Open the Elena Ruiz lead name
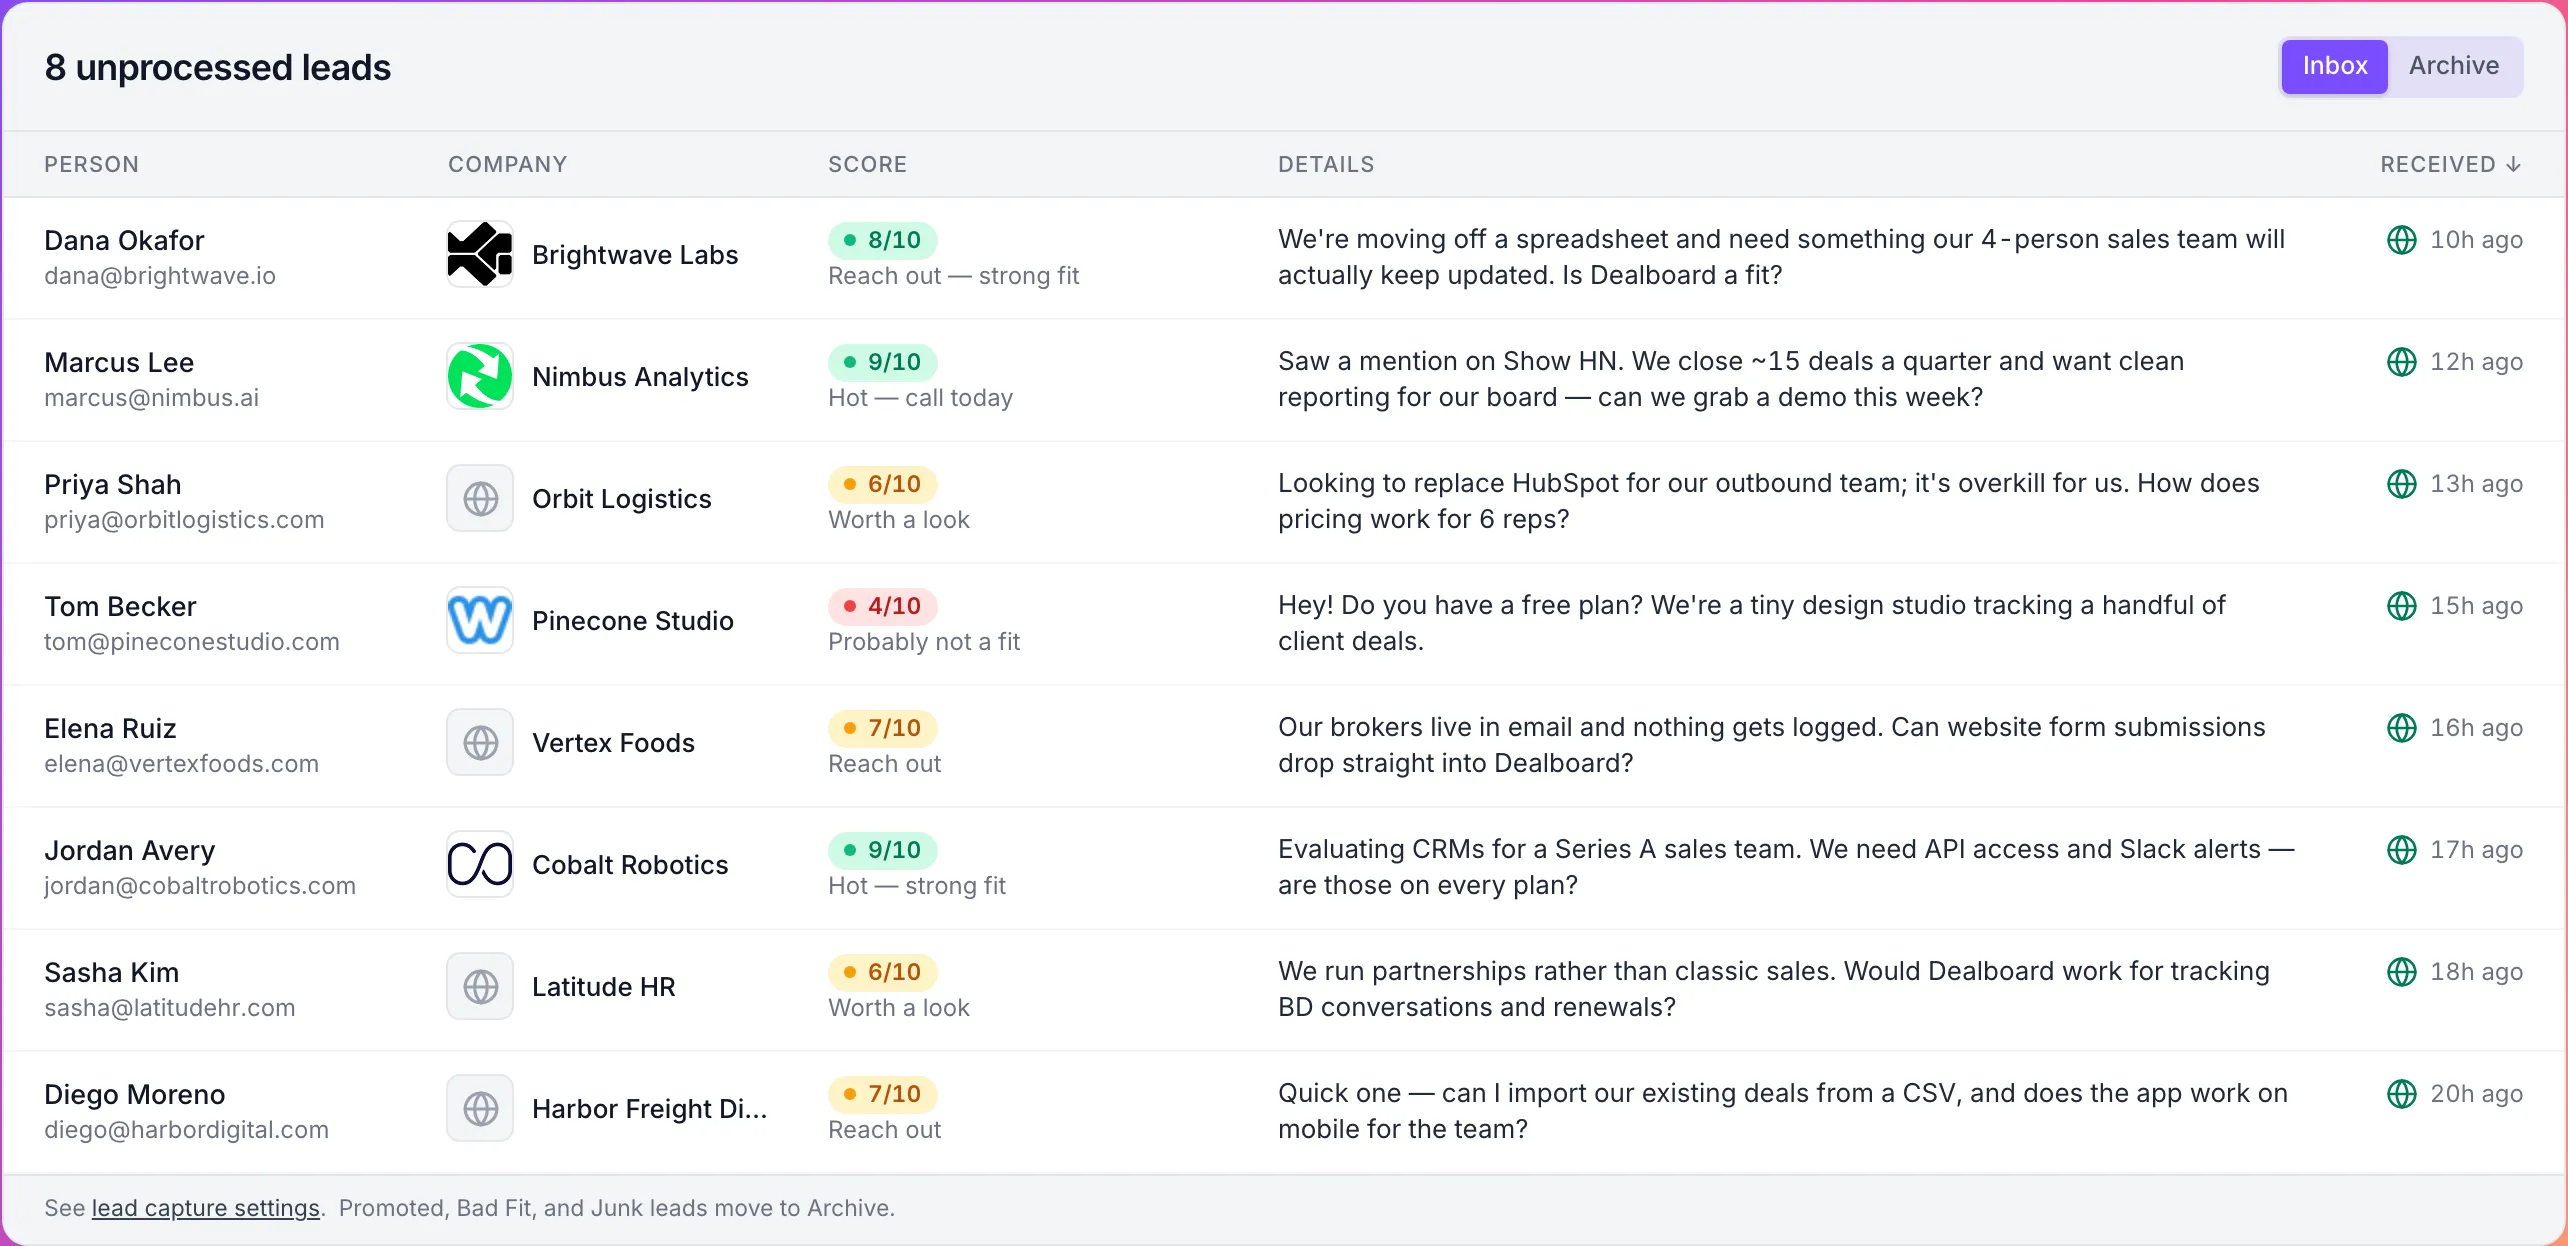This screenshot has height=1246, width=2568. click(110, 728)
